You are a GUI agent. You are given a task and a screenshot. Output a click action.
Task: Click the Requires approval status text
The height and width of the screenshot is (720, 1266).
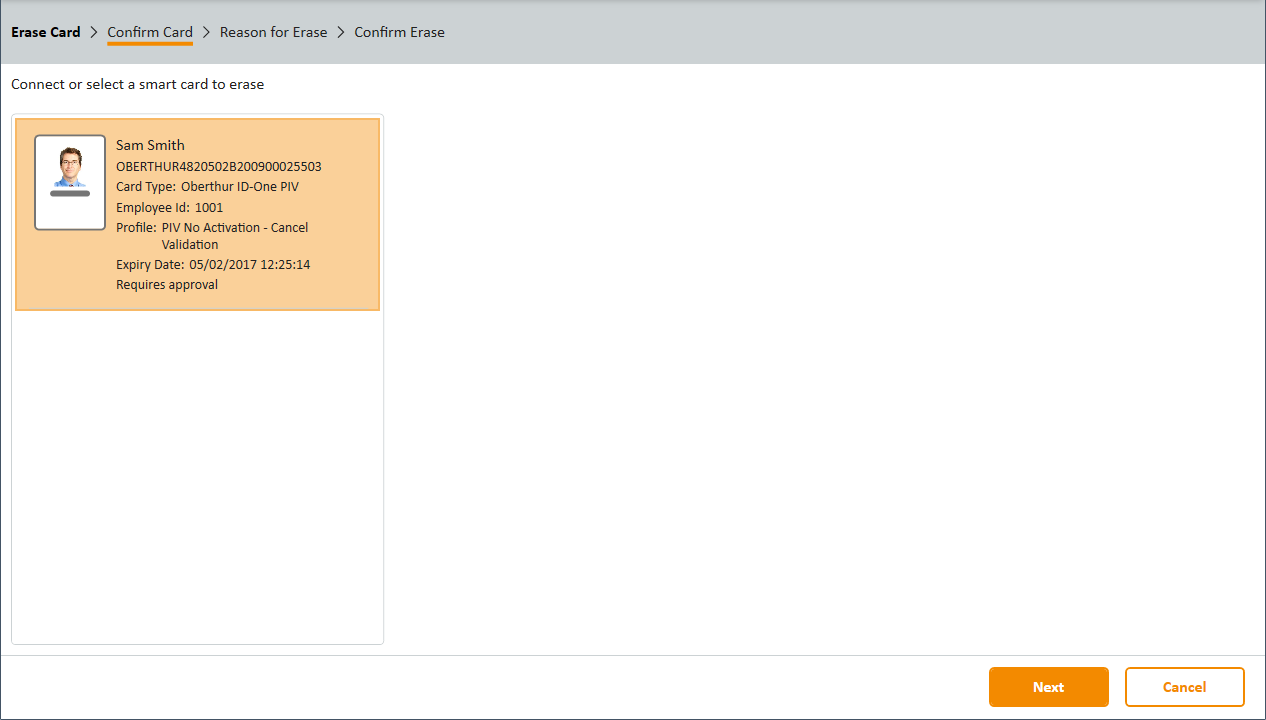tap(167, 285)
